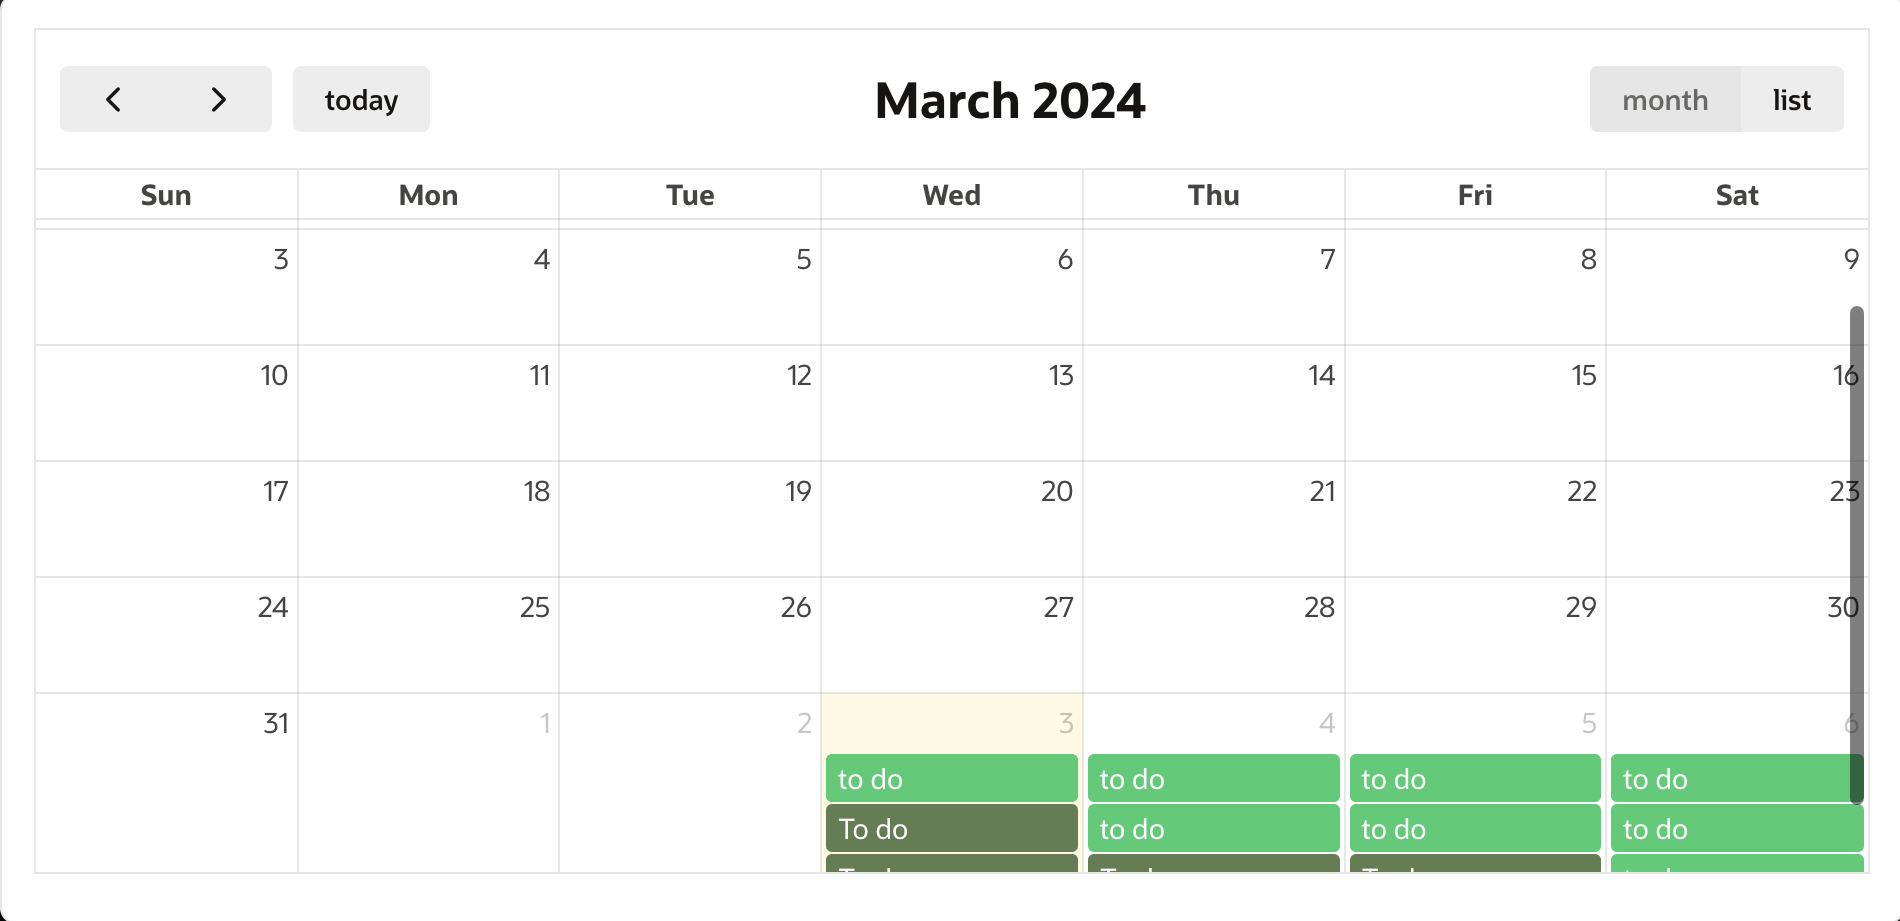Select day number 31 in the calendar

point(275,723)
